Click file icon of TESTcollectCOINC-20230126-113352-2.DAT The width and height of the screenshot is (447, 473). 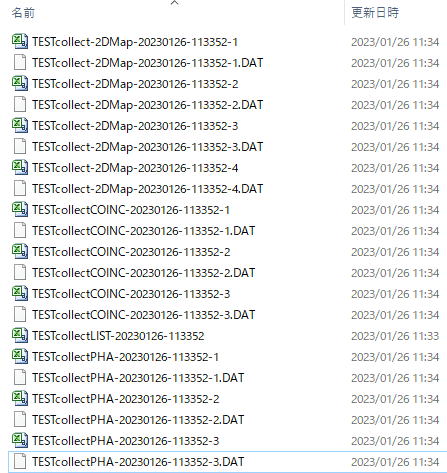(x=20, y=273)
